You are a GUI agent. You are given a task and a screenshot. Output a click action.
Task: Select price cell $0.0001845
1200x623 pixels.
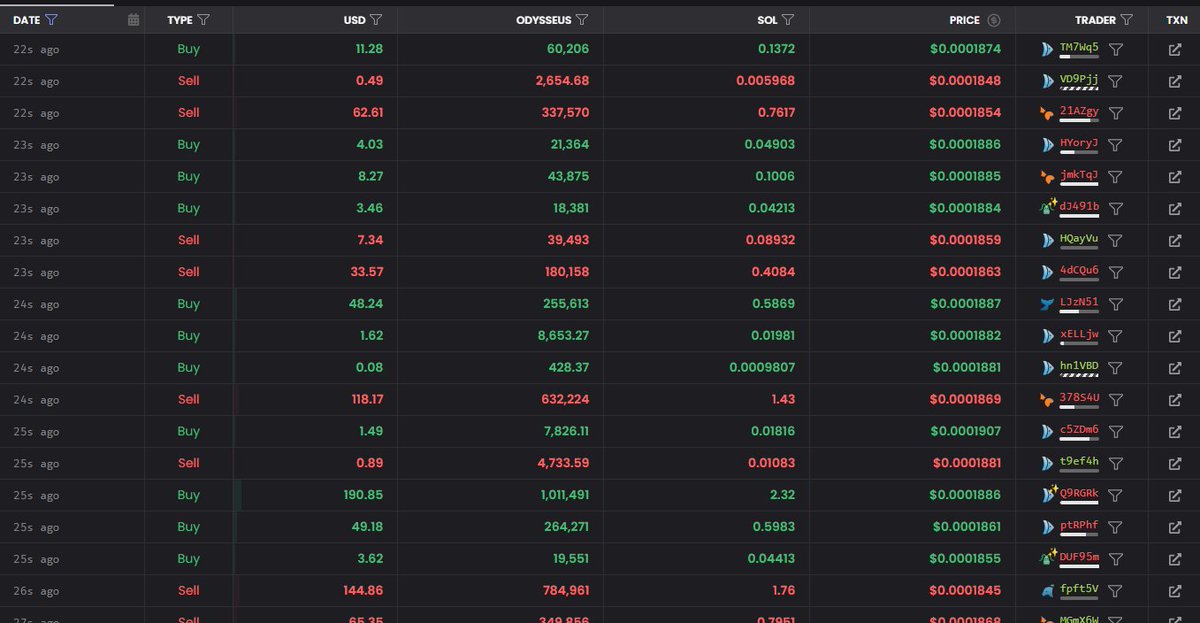[965, 591]
